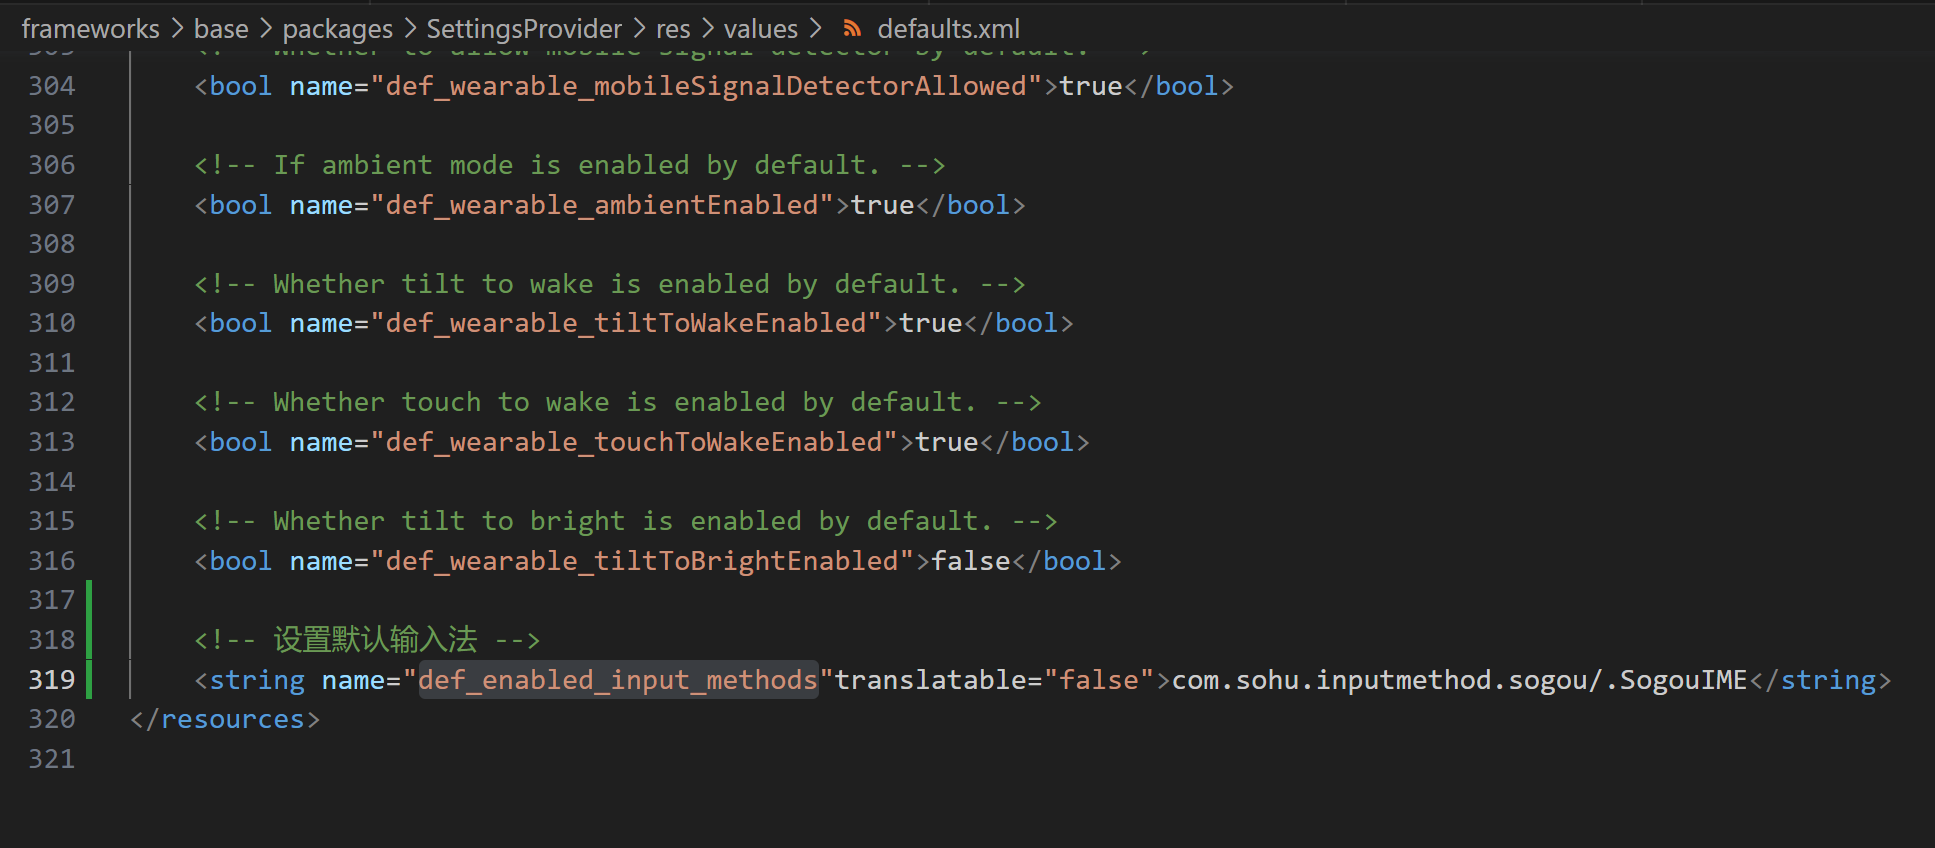Click the 'true' value on line 313
Viewport: 1935px width, 848px height.
(946, 442)
